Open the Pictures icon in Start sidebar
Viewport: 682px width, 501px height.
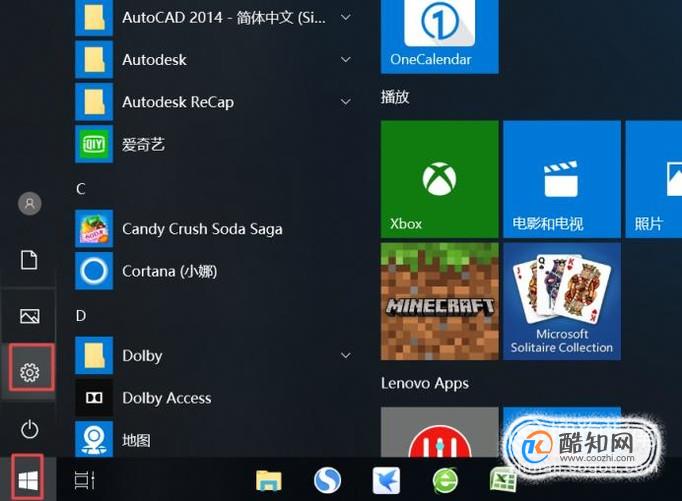point(30,316)
